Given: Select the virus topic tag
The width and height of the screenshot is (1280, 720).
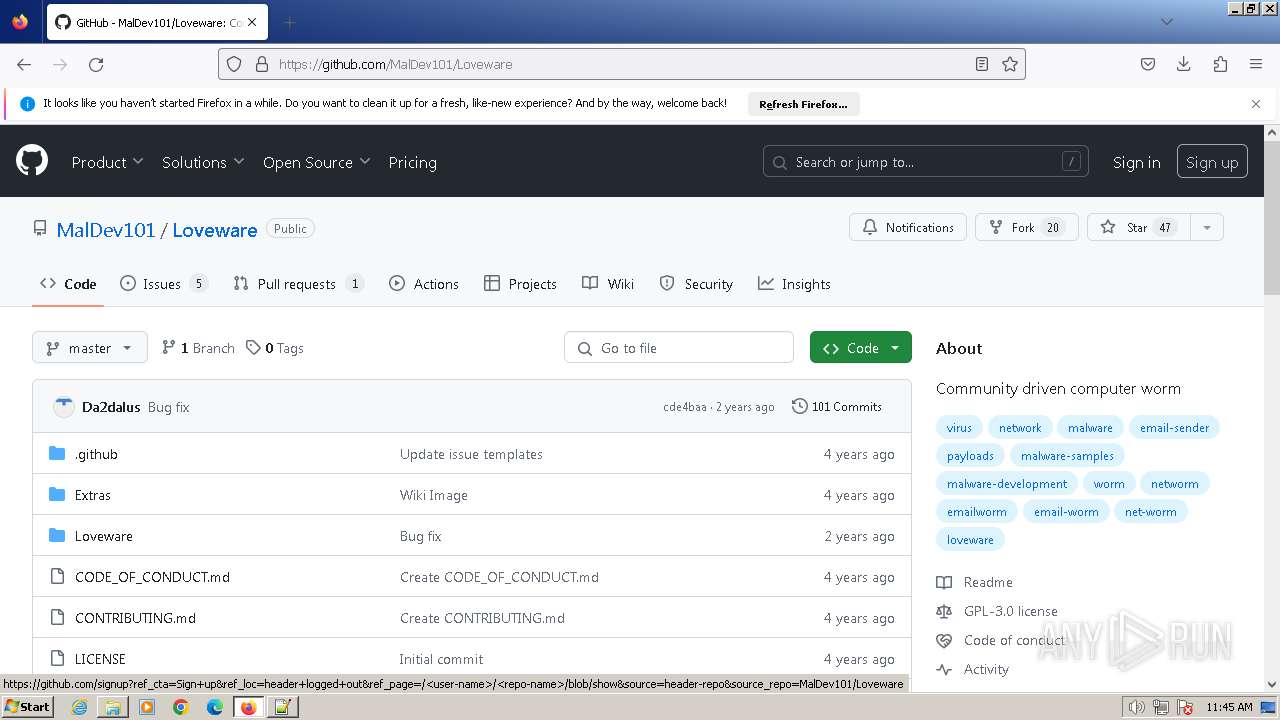Looking at the screenshot, I should (x=959, y=428).
